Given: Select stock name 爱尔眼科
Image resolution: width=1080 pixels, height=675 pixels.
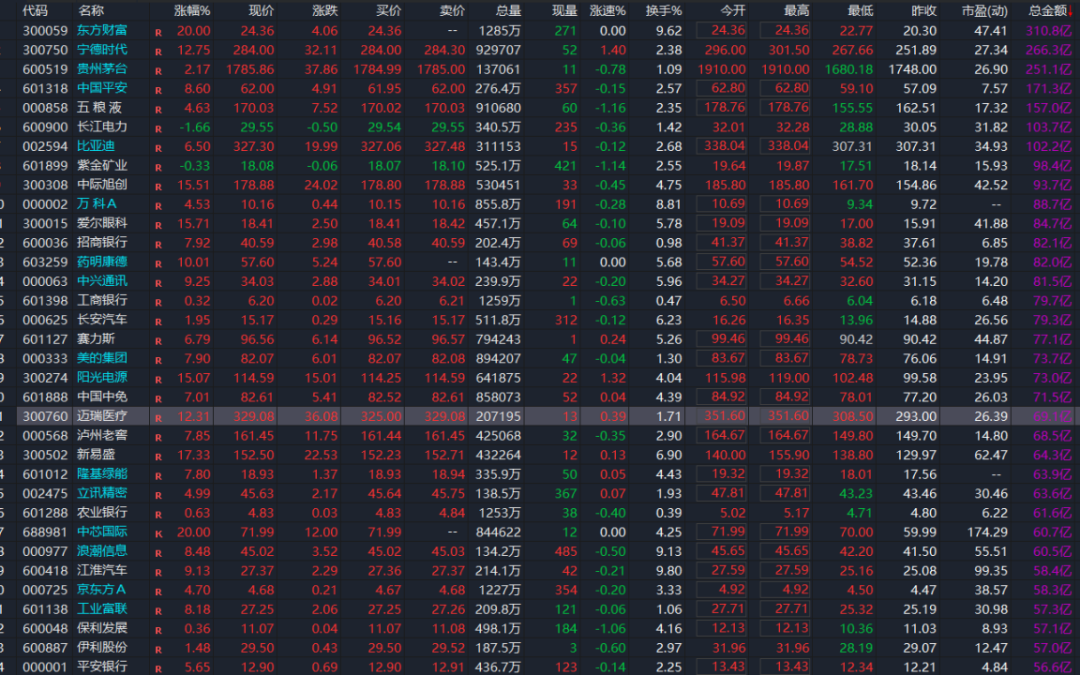Looking at the screenshot, I should 102,223.
